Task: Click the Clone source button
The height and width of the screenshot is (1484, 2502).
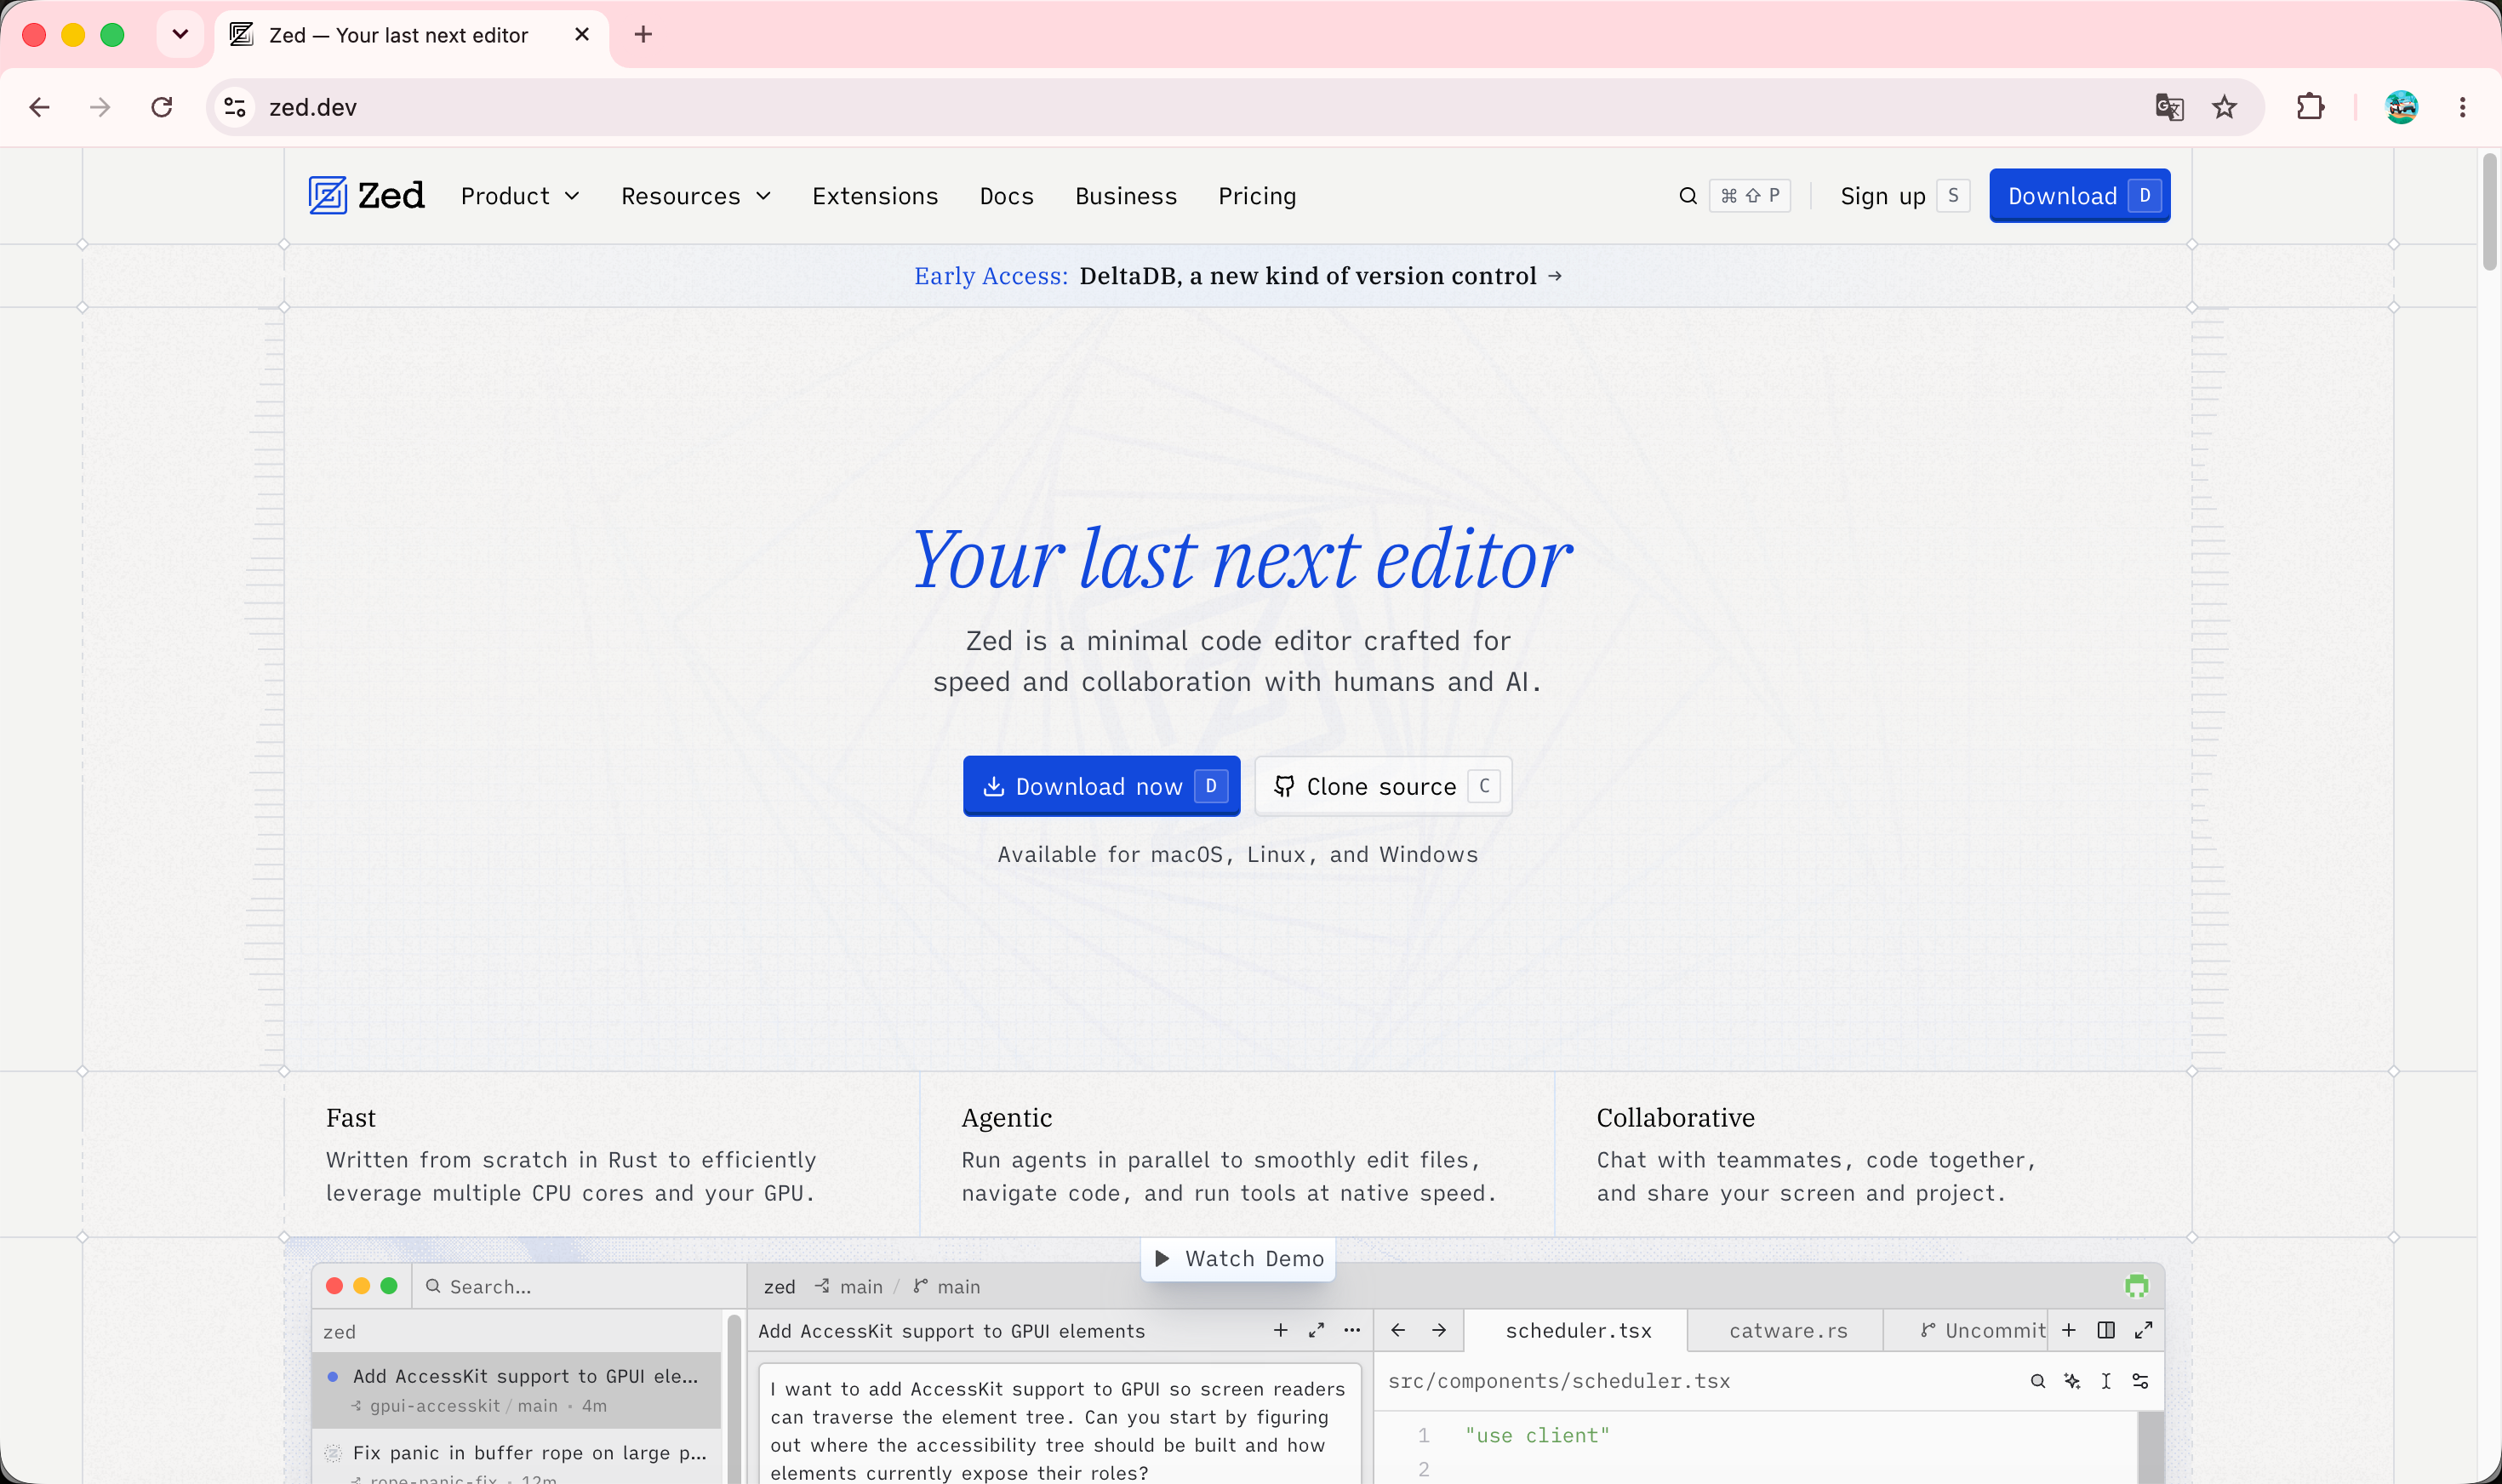Action: tap(1383, 787)
